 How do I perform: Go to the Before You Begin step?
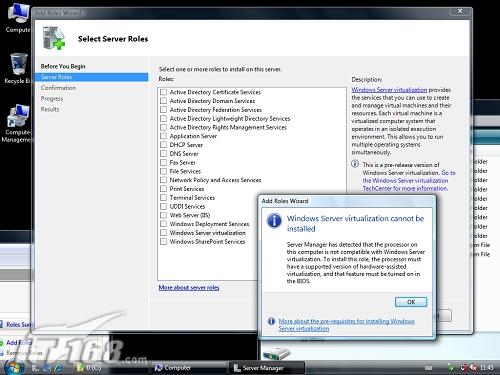(63, 66)
